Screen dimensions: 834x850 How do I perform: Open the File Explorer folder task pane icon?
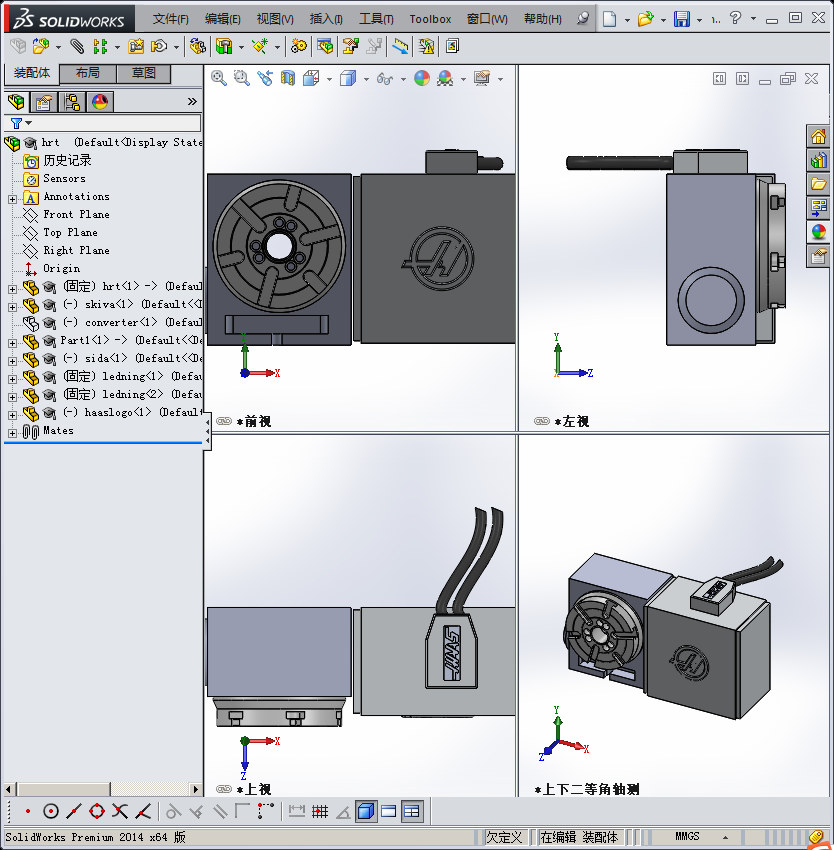[x=818, y=184]
